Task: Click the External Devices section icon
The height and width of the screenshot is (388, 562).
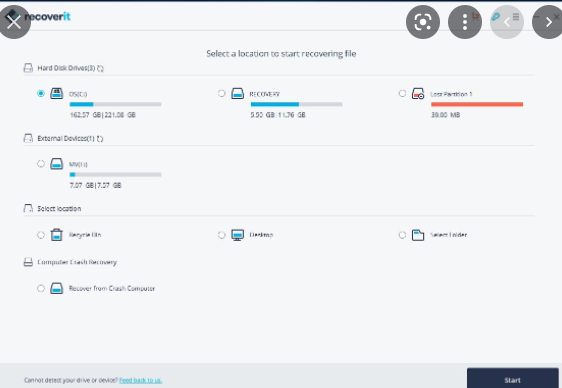Action: (x=28, y=138)
